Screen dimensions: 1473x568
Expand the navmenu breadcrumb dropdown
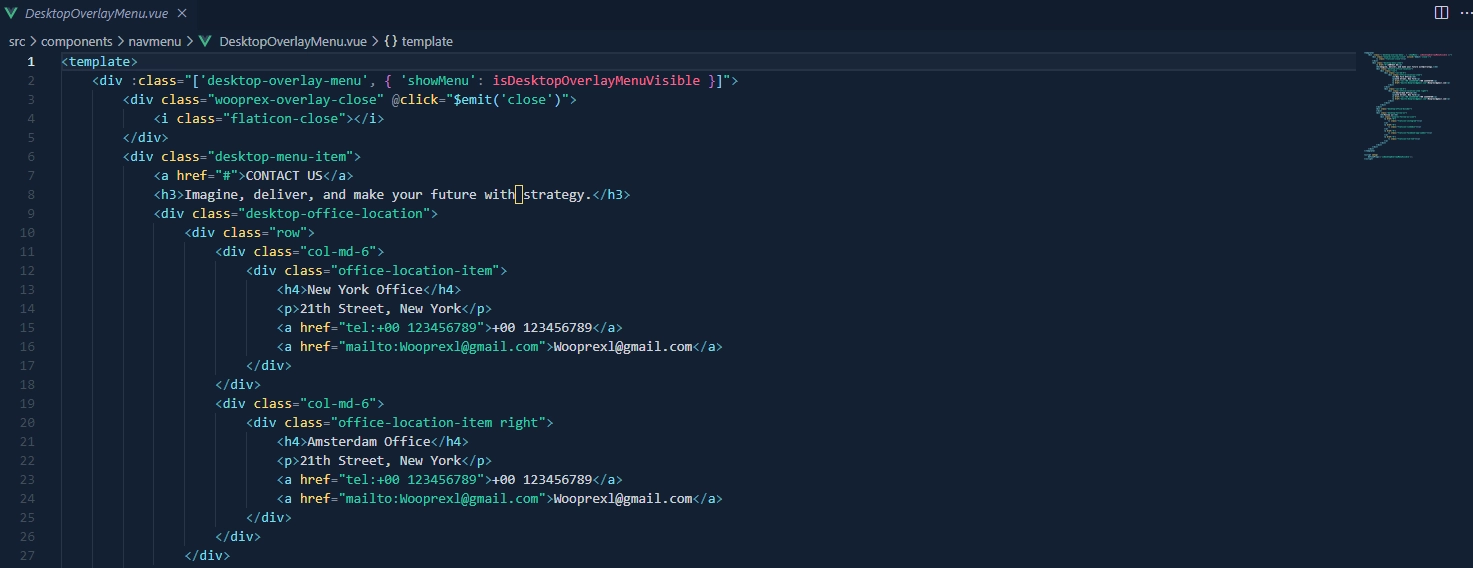[154, 41]
